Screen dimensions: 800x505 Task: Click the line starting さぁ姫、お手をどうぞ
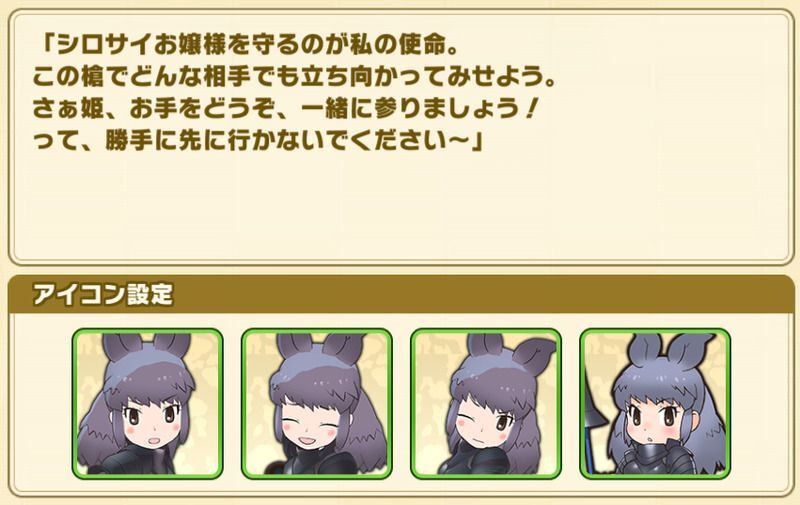[x=285, y=109]
